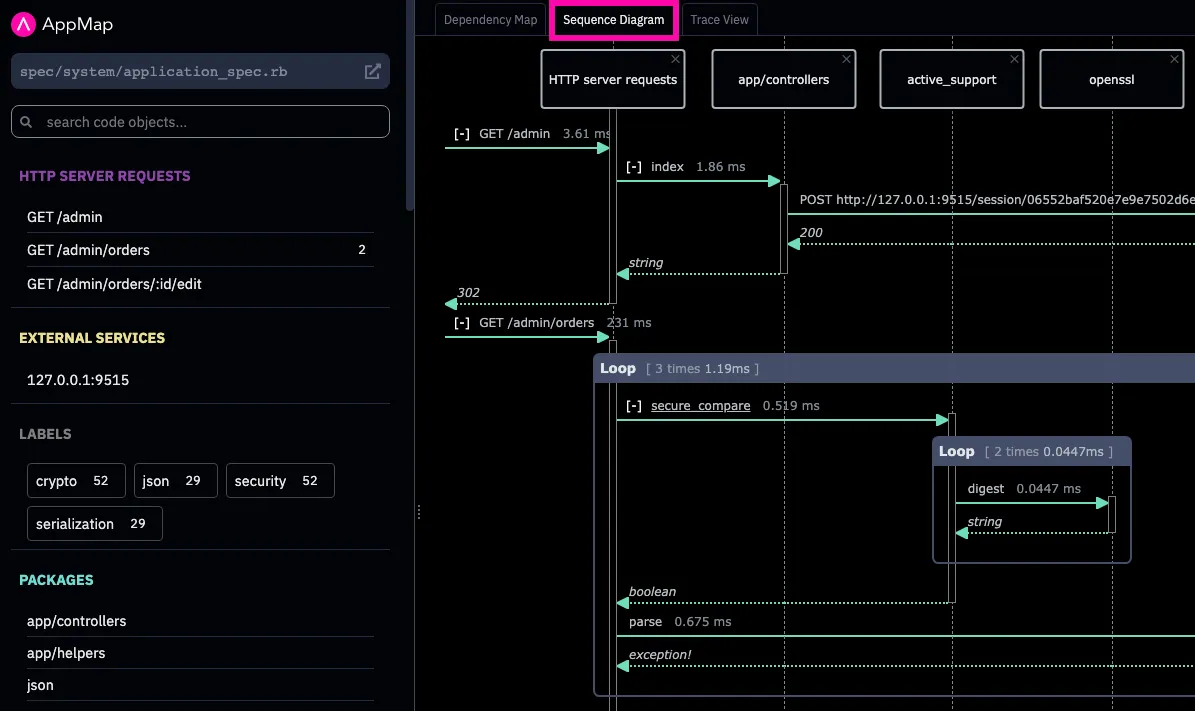Click the search magnifier icon
1195x711 pixels.
(x=26, y=122)
